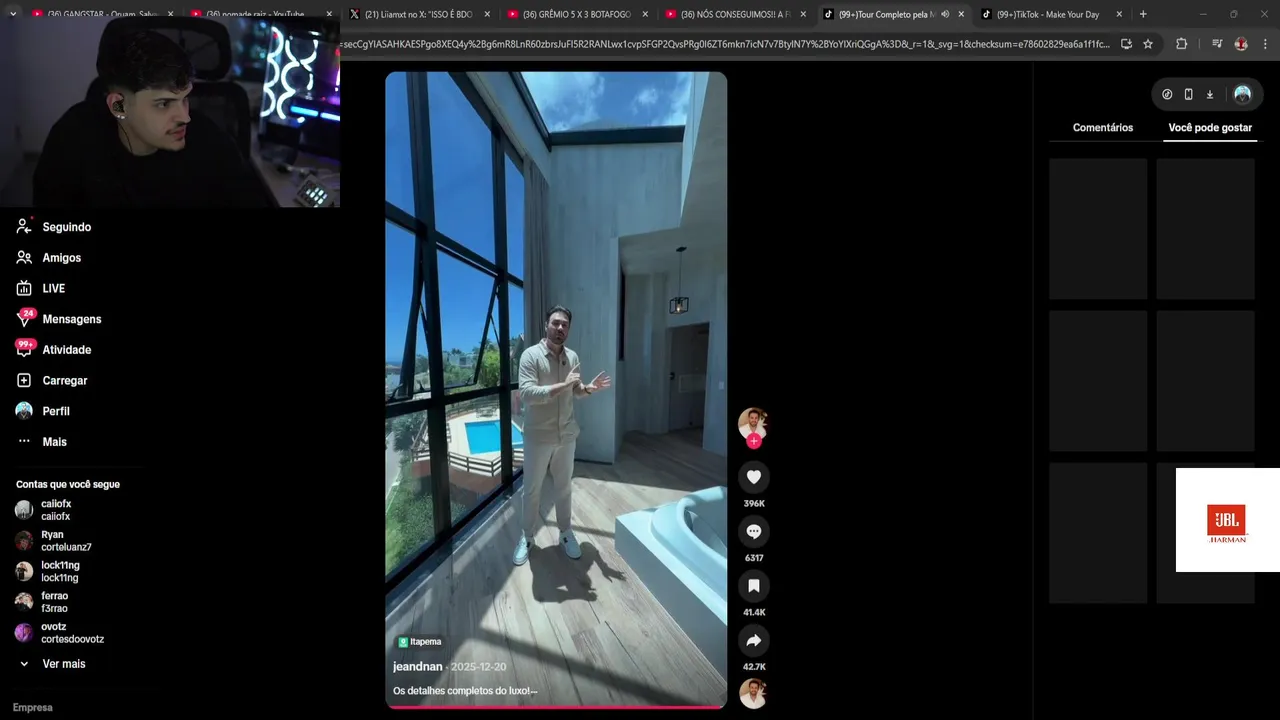Select 396K likes count text

pyautogui.click(x=753, y=504)
